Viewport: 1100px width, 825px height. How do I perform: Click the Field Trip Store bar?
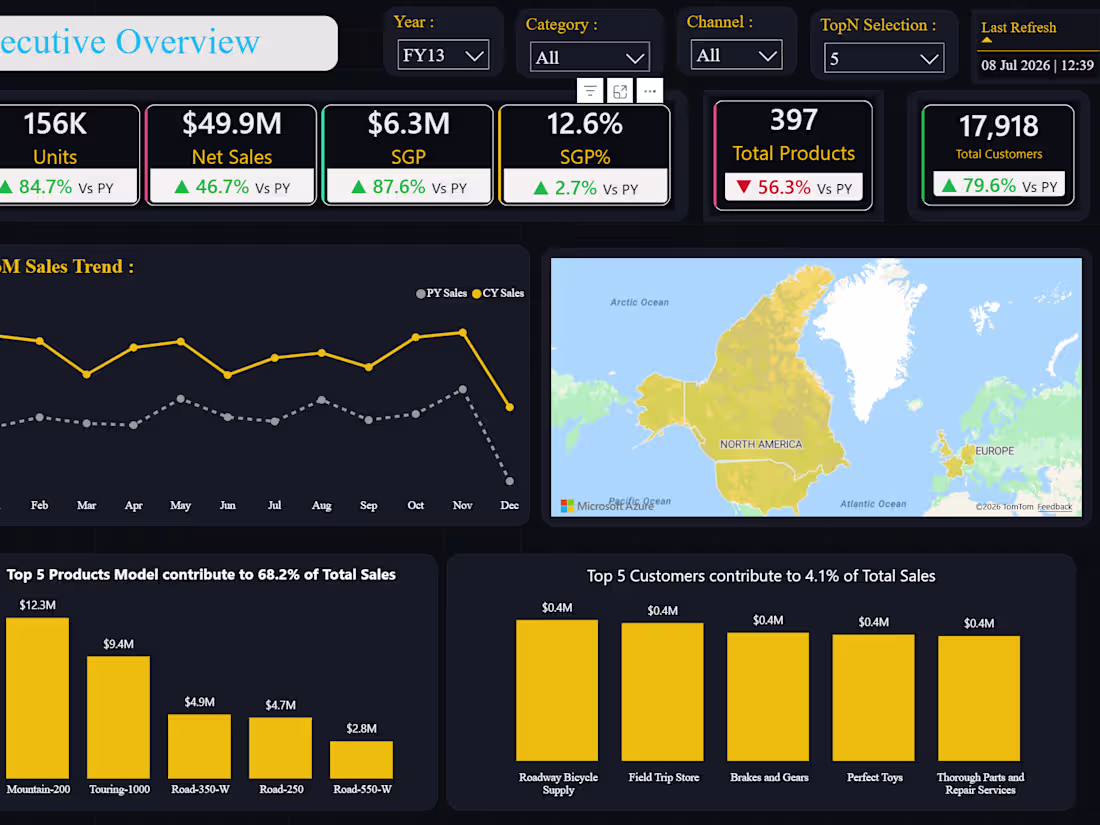(x=662, y=692)
